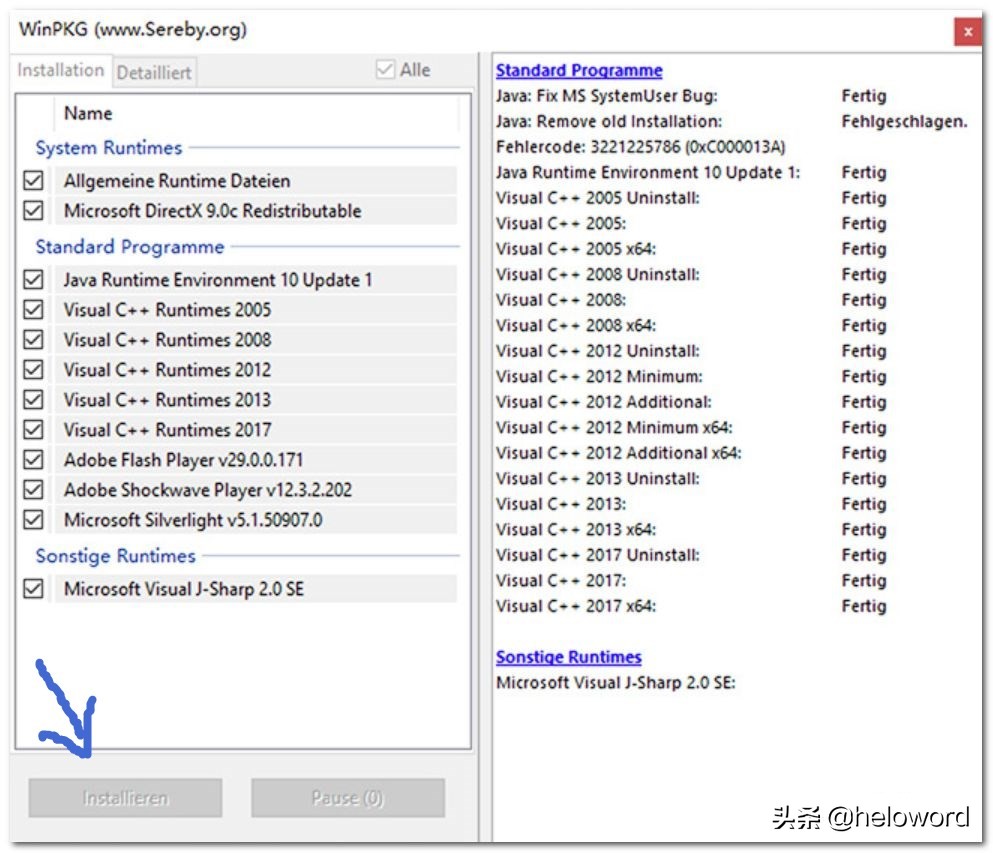Open the Sonstige Runtimes link in log
This screenshot has width=993, height=853.
[568, 657]
